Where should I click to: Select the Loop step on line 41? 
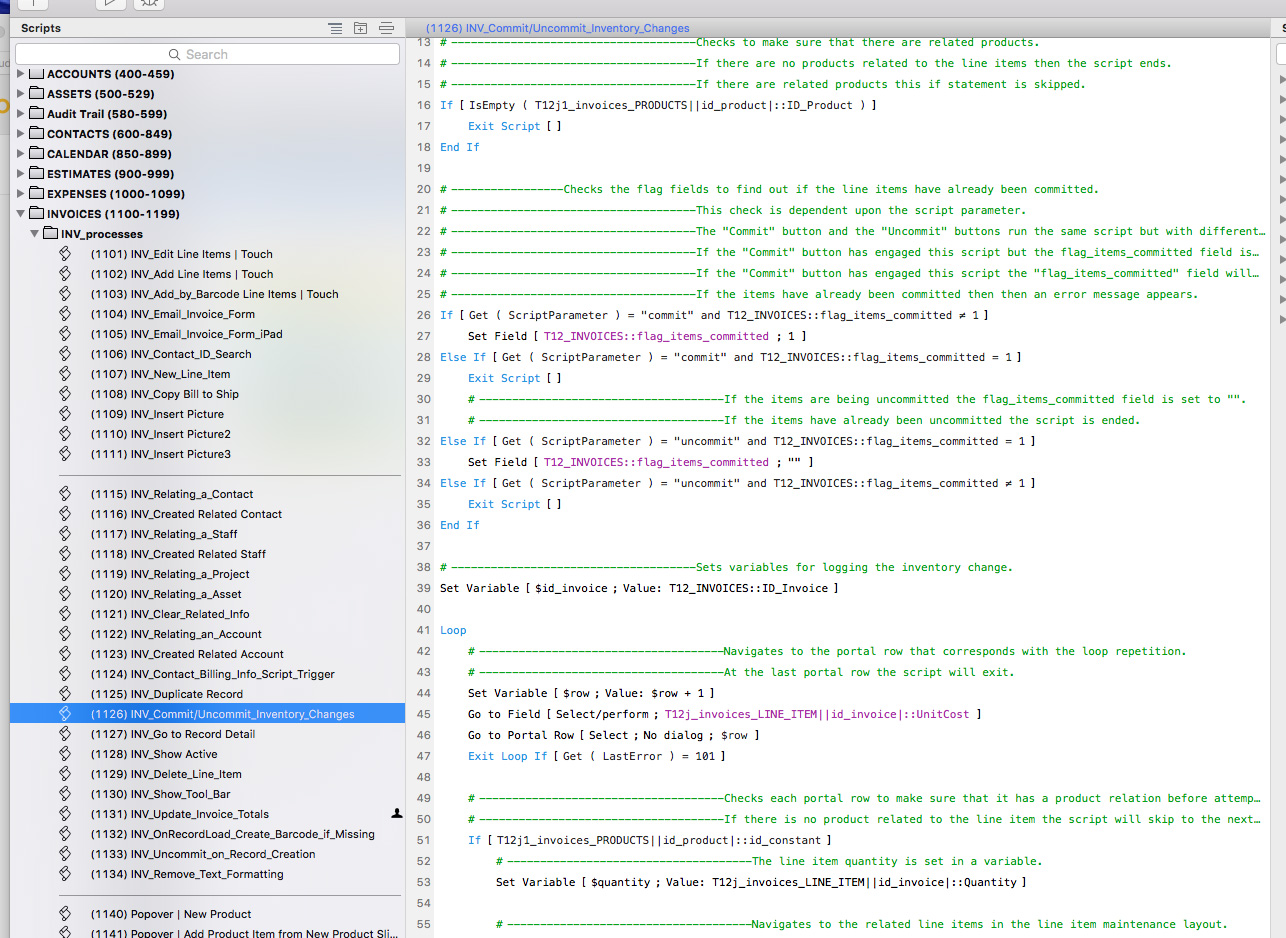453,630
